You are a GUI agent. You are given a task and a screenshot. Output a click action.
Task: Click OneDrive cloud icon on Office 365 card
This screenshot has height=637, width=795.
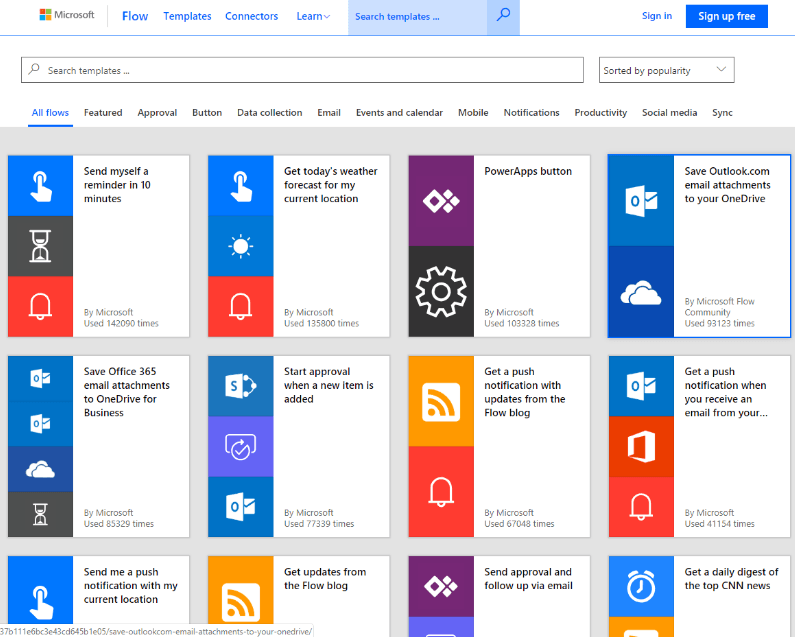click(x=41, y=469)
